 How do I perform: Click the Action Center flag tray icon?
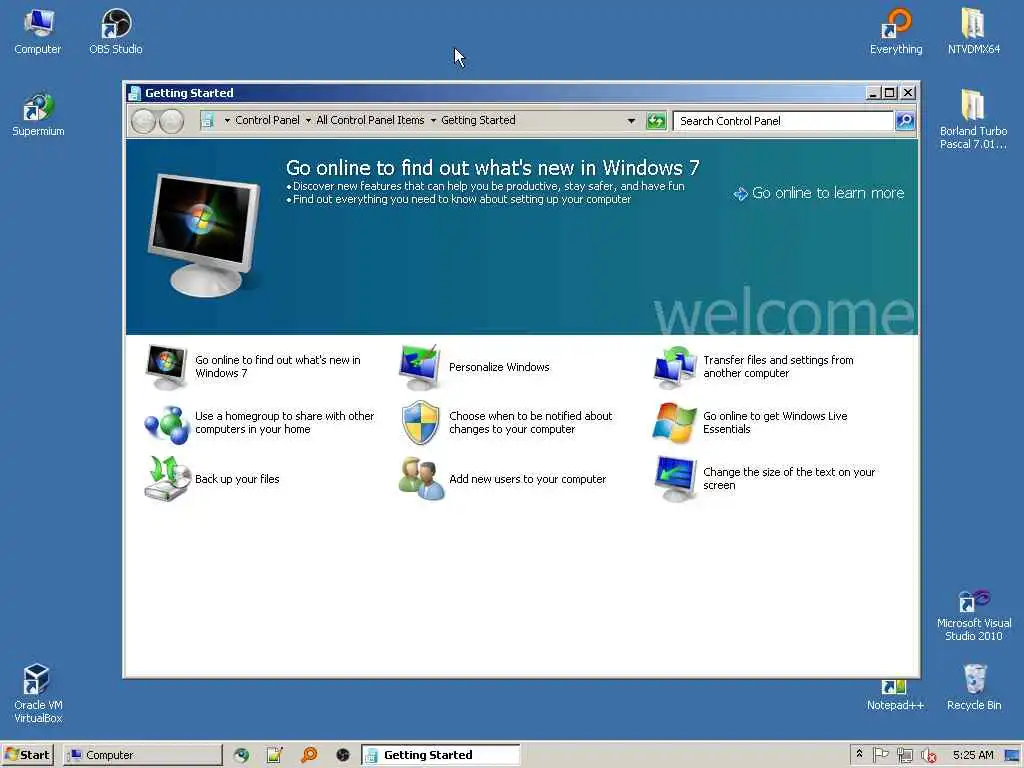[880, 755]
